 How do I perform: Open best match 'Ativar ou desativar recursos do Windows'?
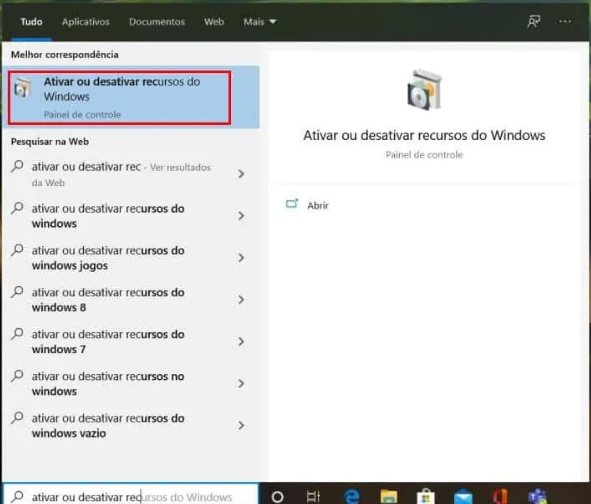119,97
